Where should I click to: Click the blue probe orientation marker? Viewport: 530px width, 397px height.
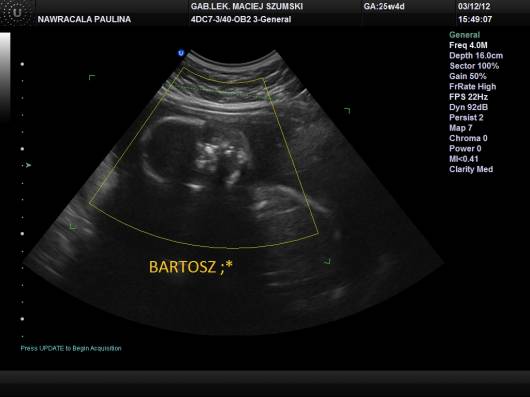pos(181,53)
